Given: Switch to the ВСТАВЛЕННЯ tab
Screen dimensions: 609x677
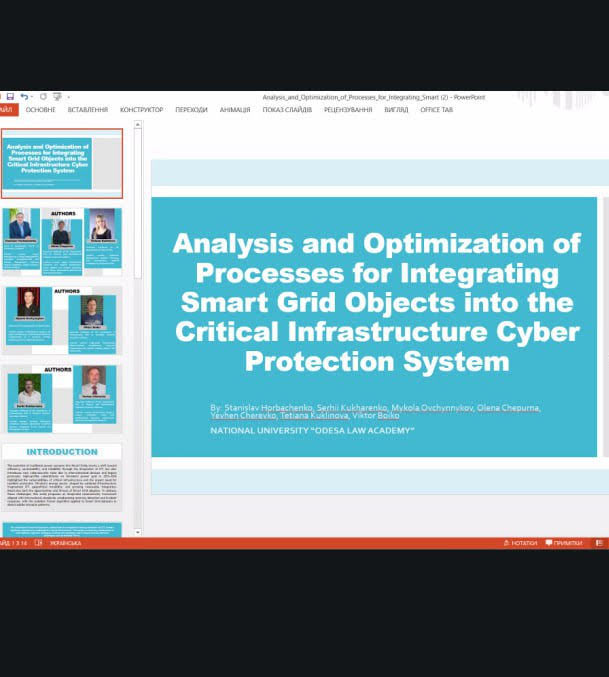Looking at the screenshot, I should [88, 110].
